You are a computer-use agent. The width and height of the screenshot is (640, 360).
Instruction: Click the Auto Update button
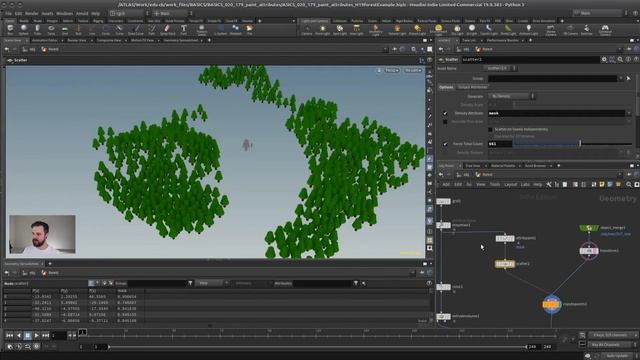coord(617,356)
